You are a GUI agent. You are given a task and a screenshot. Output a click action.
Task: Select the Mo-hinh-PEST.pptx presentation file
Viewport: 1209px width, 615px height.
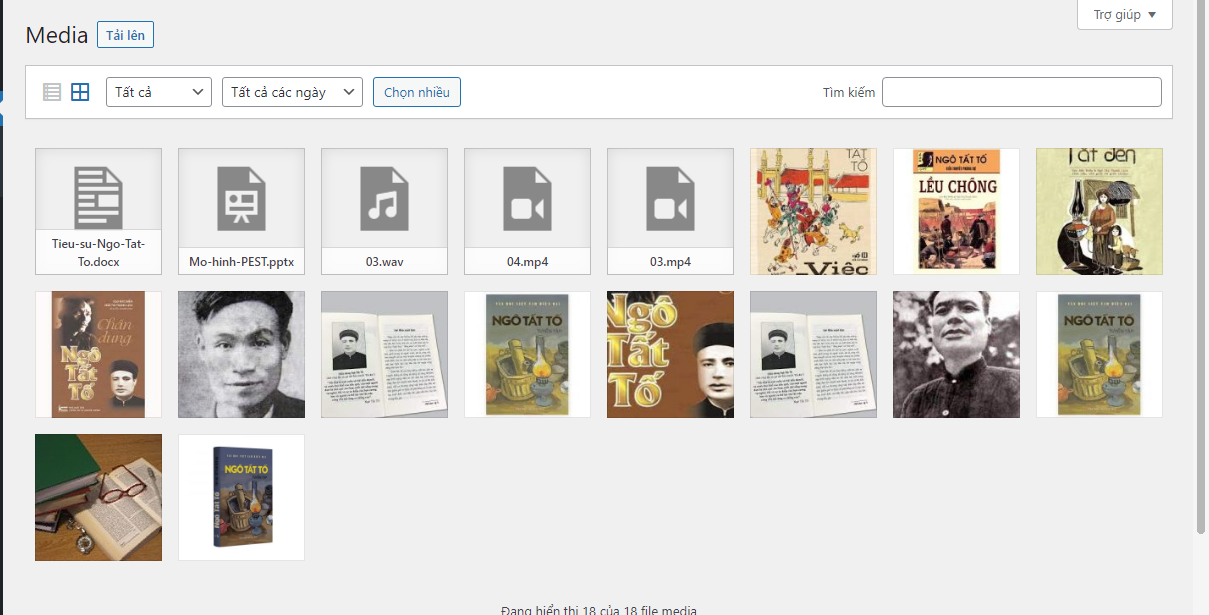click(241, 211)
